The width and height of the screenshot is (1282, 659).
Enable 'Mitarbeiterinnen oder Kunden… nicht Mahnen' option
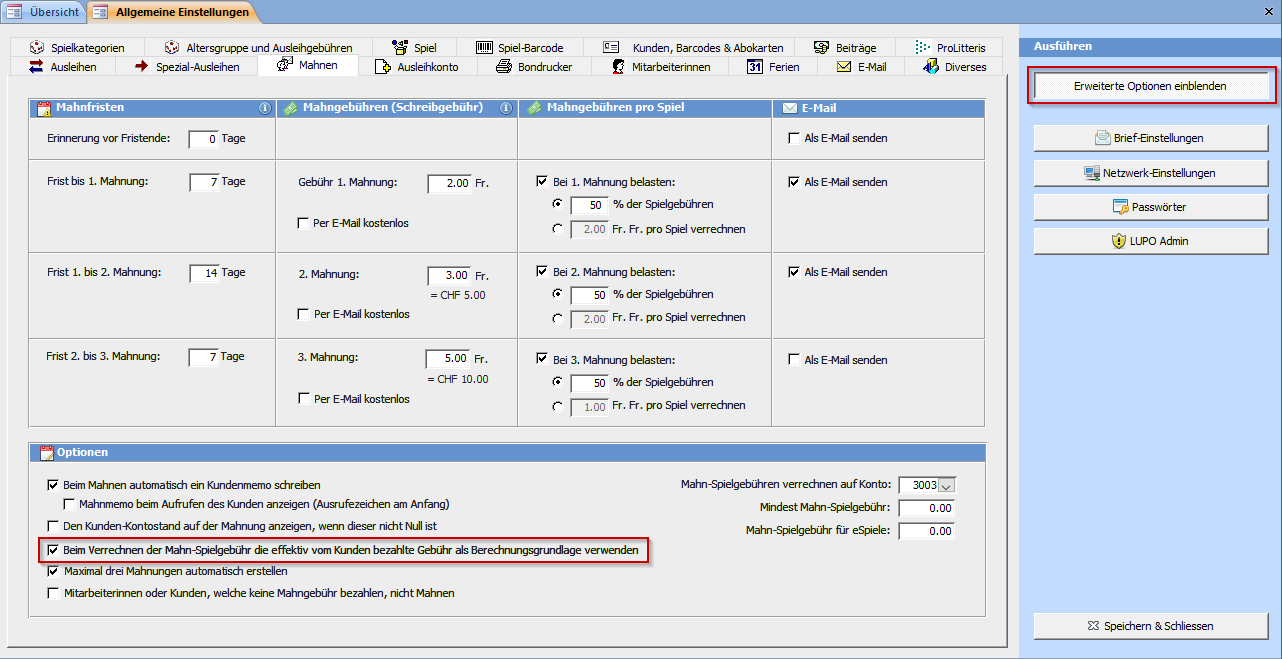54,593
